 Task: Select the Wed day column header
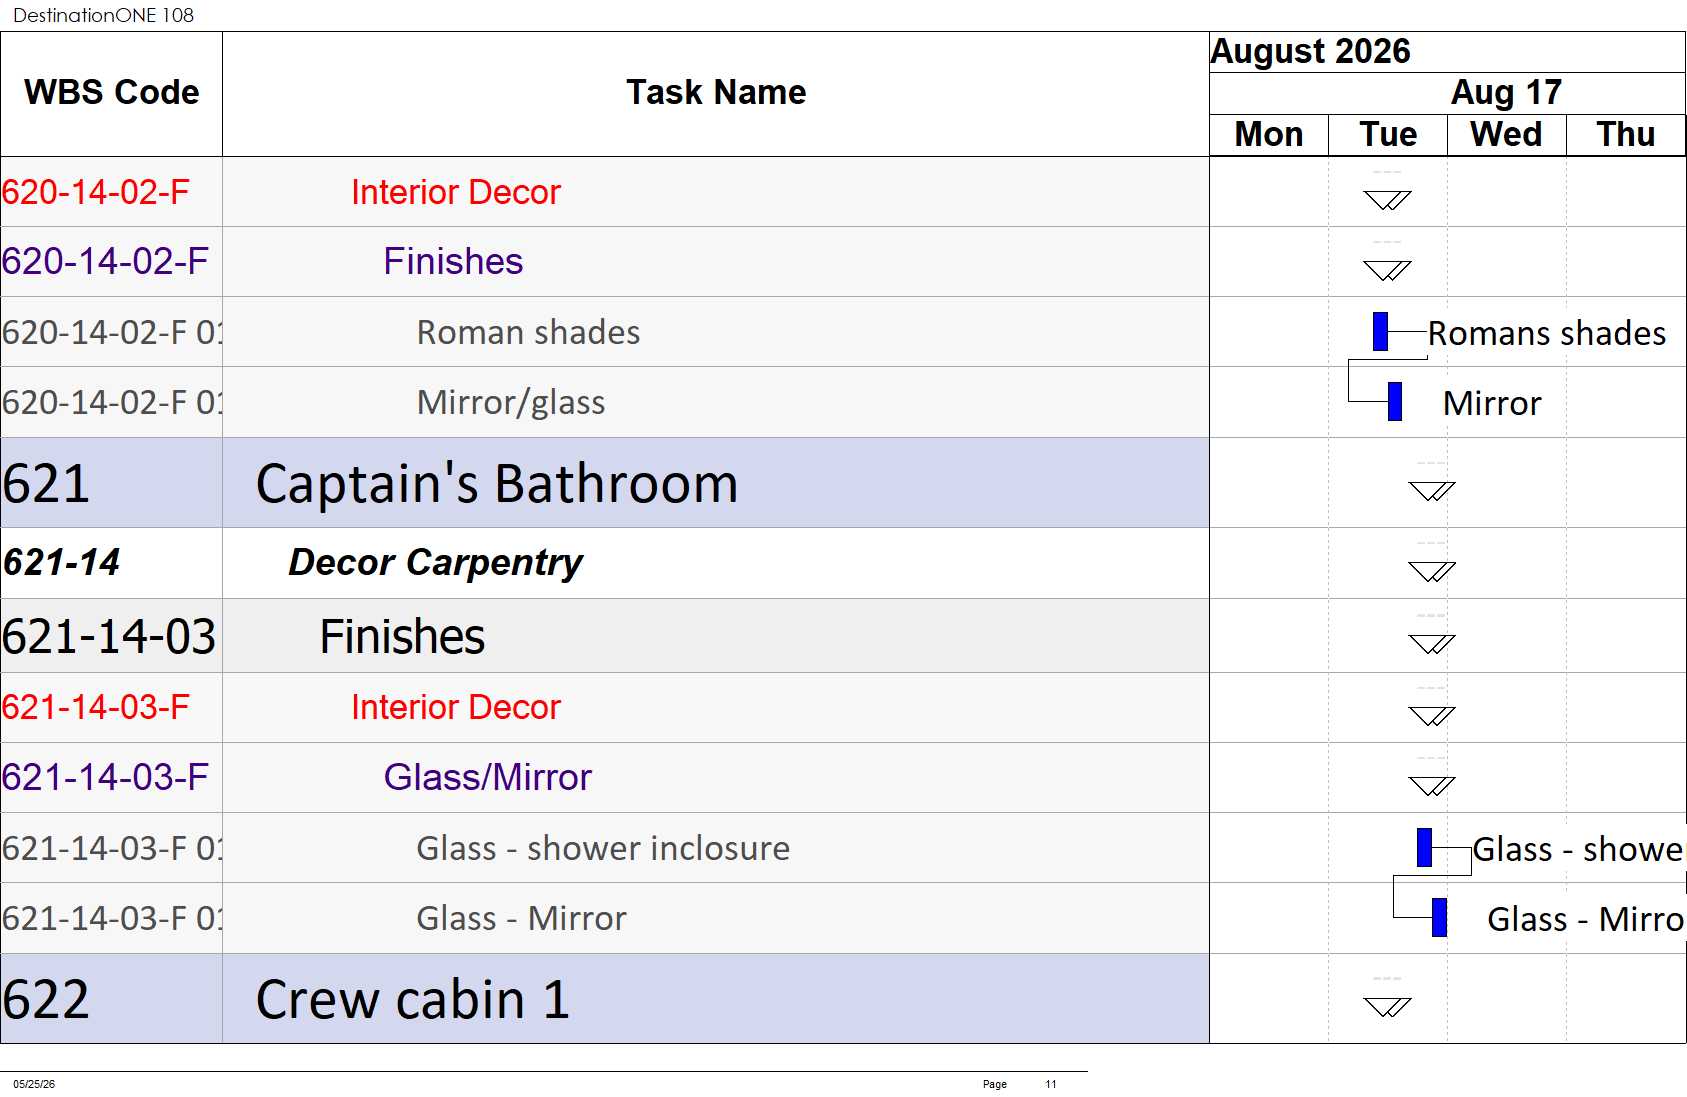tap(1506, 134)
